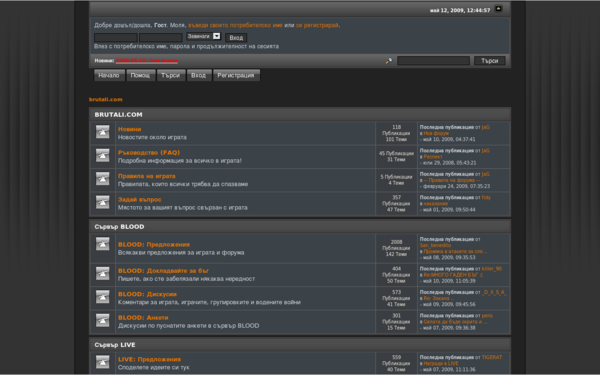Open the session length dropdown Завинаги
This screenshot has width=600, height=375.
pyautogui.click(x=204, y=36)
